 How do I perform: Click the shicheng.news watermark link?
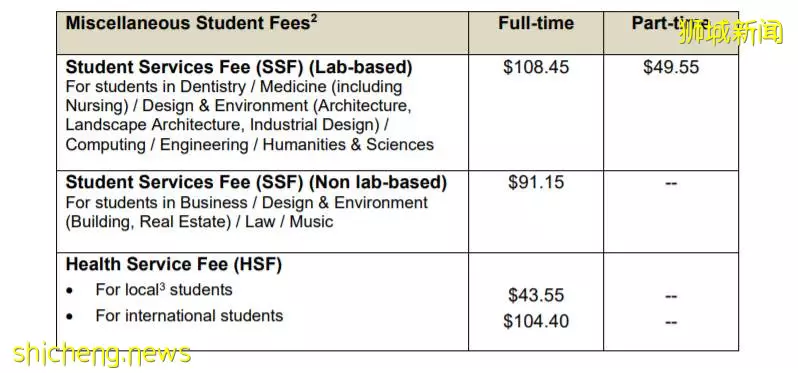tap(102, 353)
